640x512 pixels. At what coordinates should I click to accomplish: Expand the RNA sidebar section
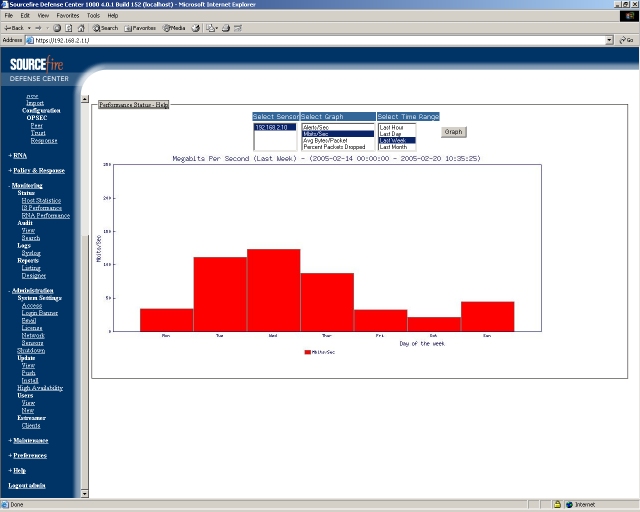18,156
